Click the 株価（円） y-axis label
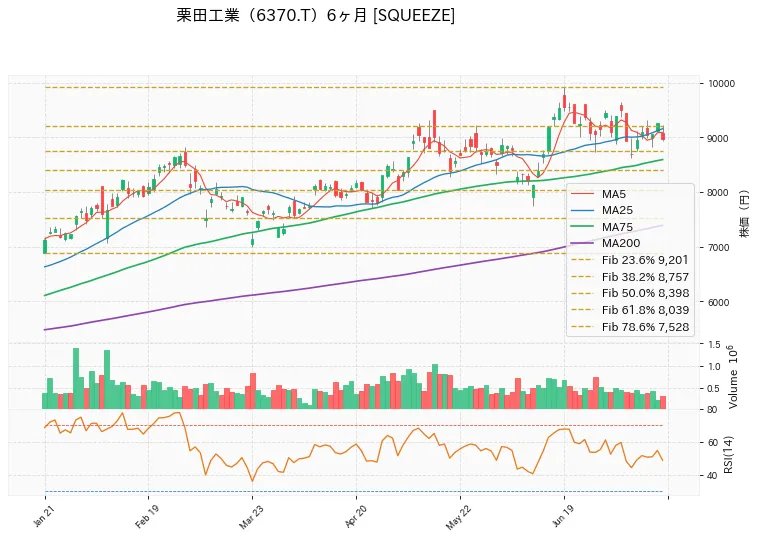 pyautogui.click(x=745, y=213)
